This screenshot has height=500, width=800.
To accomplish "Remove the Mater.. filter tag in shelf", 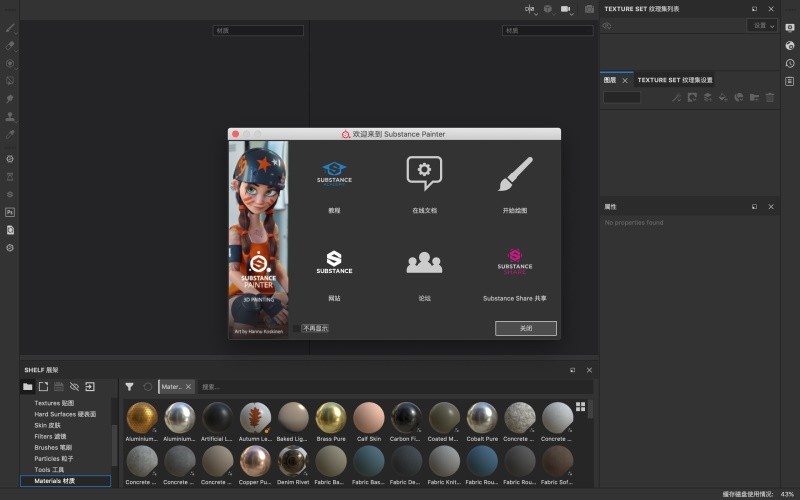I will [x=188, y=387].
